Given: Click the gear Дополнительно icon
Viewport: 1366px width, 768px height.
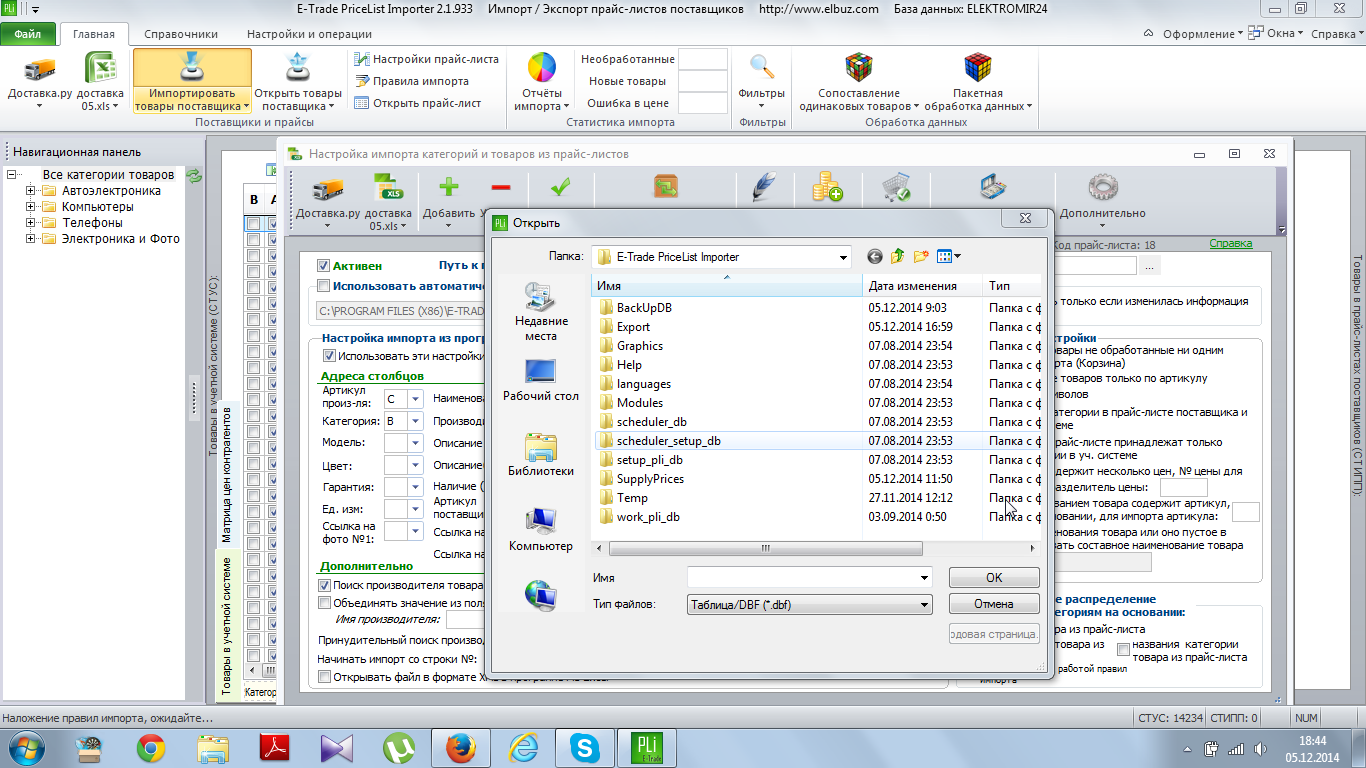Looking at the screenshot, I should click(x=1102, y=187).
